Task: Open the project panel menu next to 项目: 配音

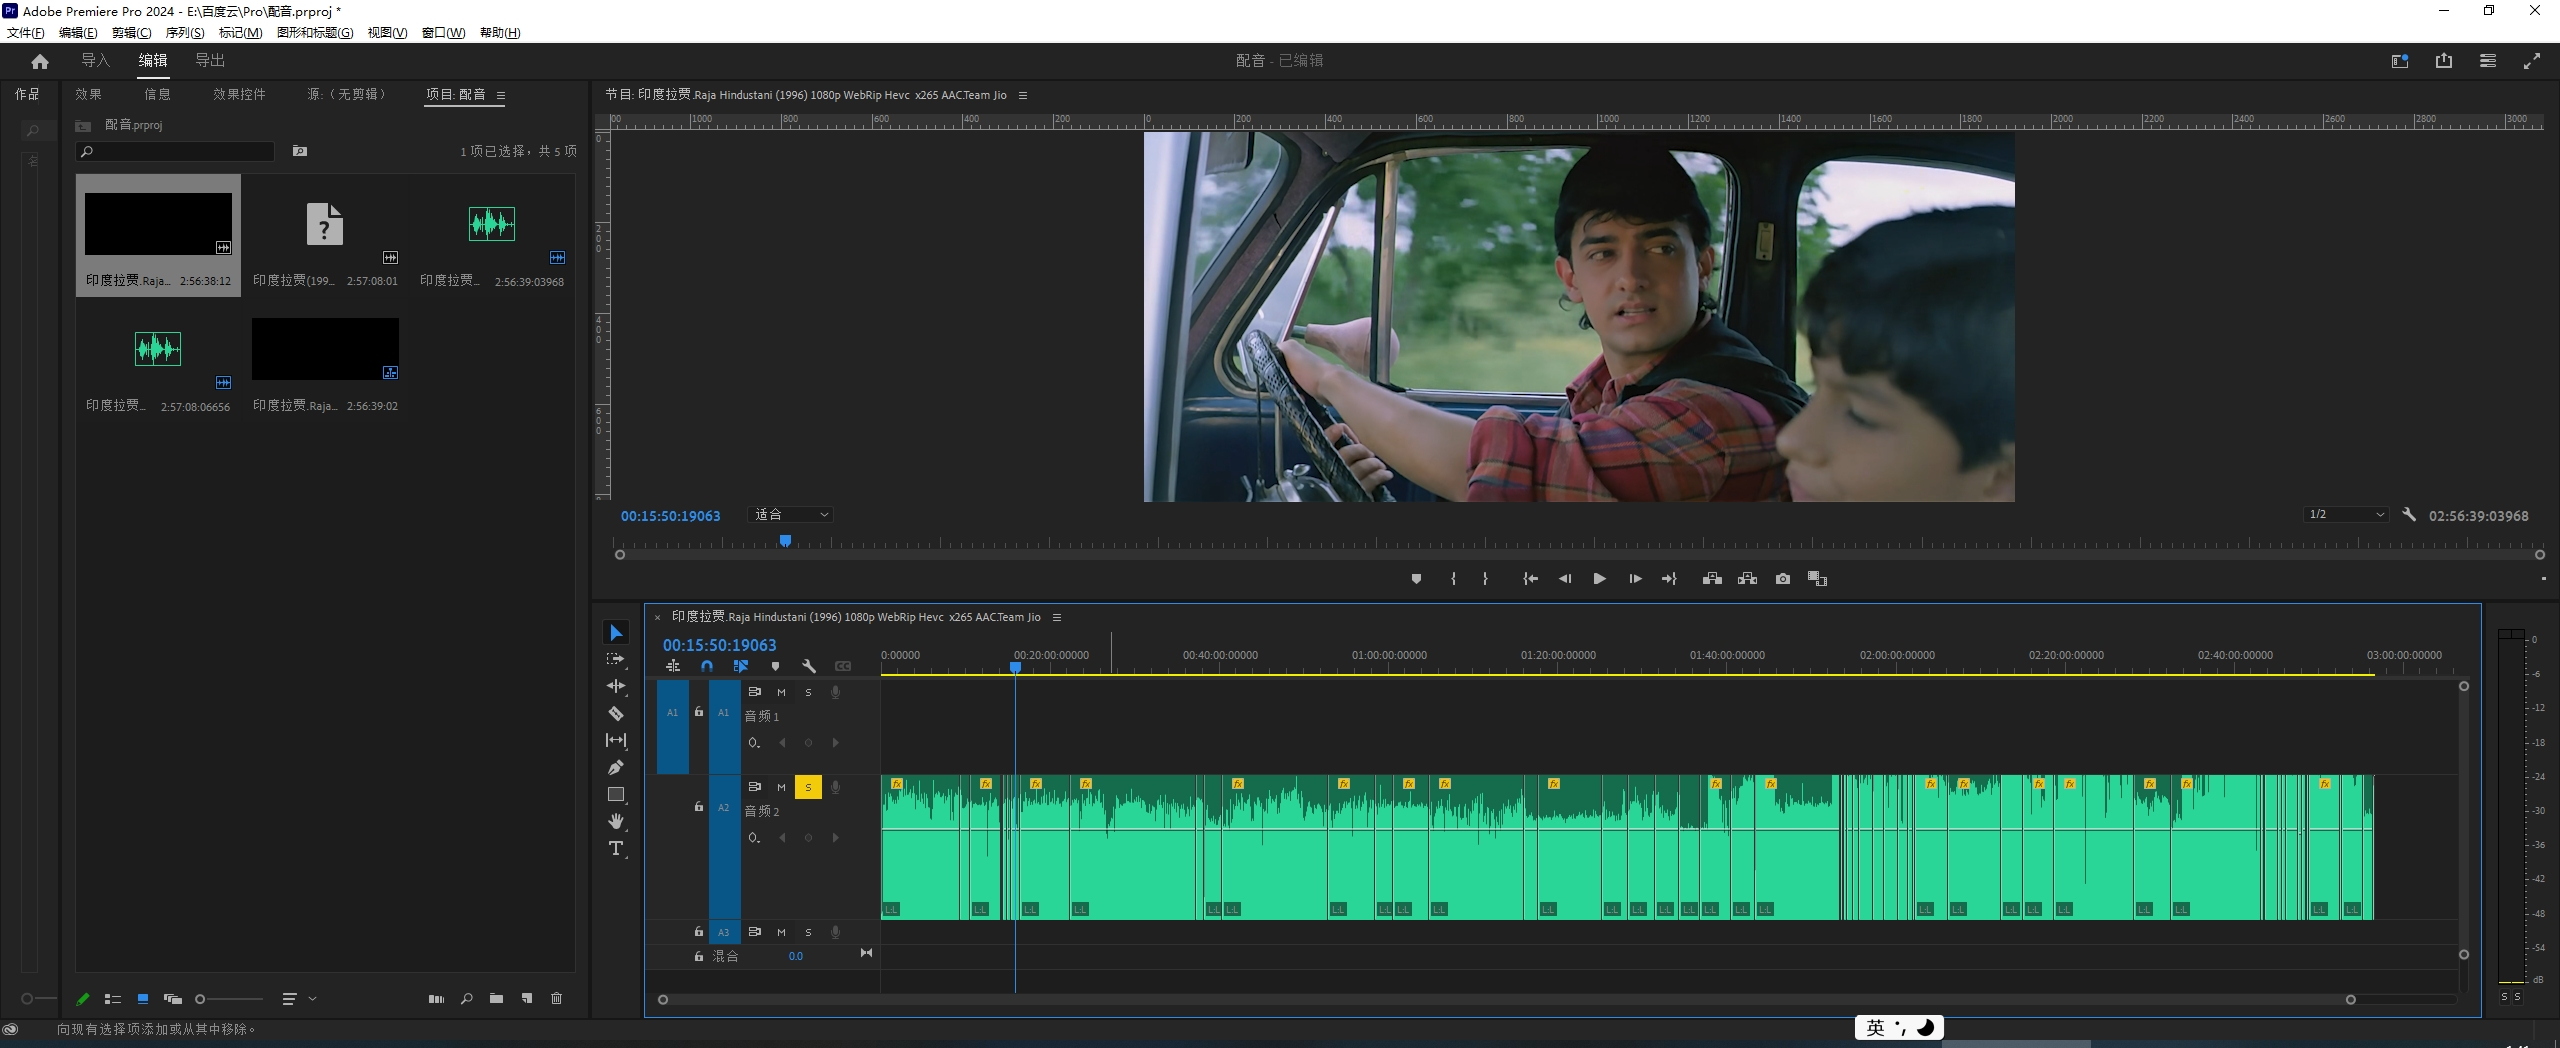Action: click(x=501, y=96)
